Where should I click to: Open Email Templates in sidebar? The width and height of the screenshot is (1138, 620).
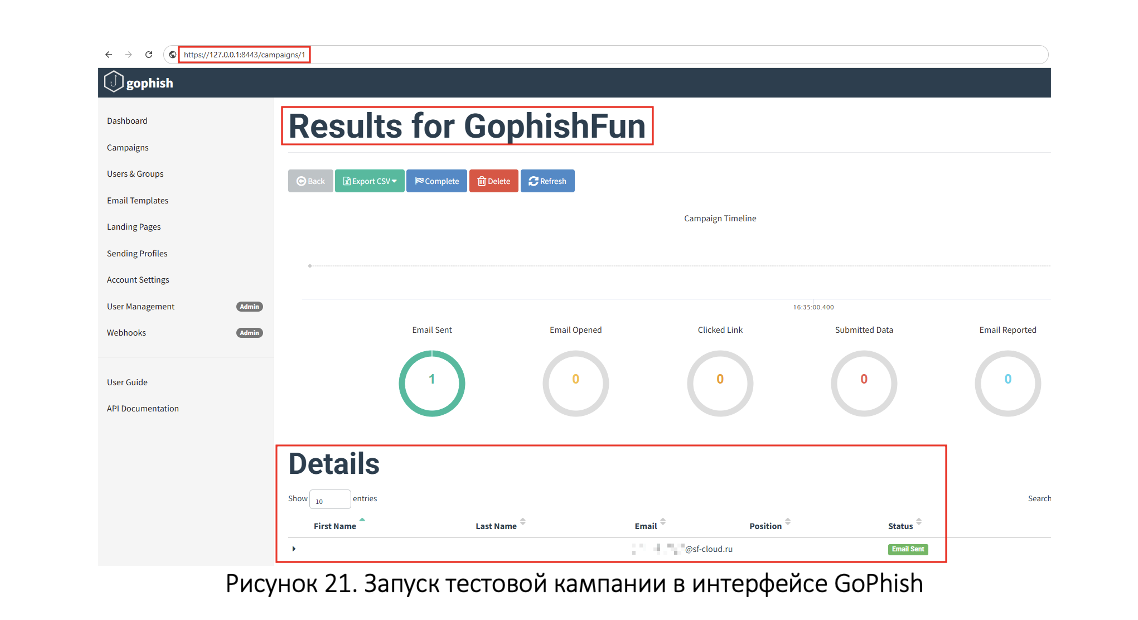point(137,200)
